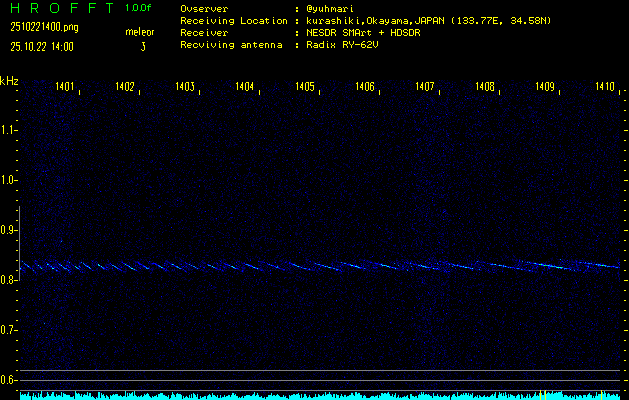This screenshot has width=629, height=400.
Task: Click the HROFFT title text
Action: 60,8
